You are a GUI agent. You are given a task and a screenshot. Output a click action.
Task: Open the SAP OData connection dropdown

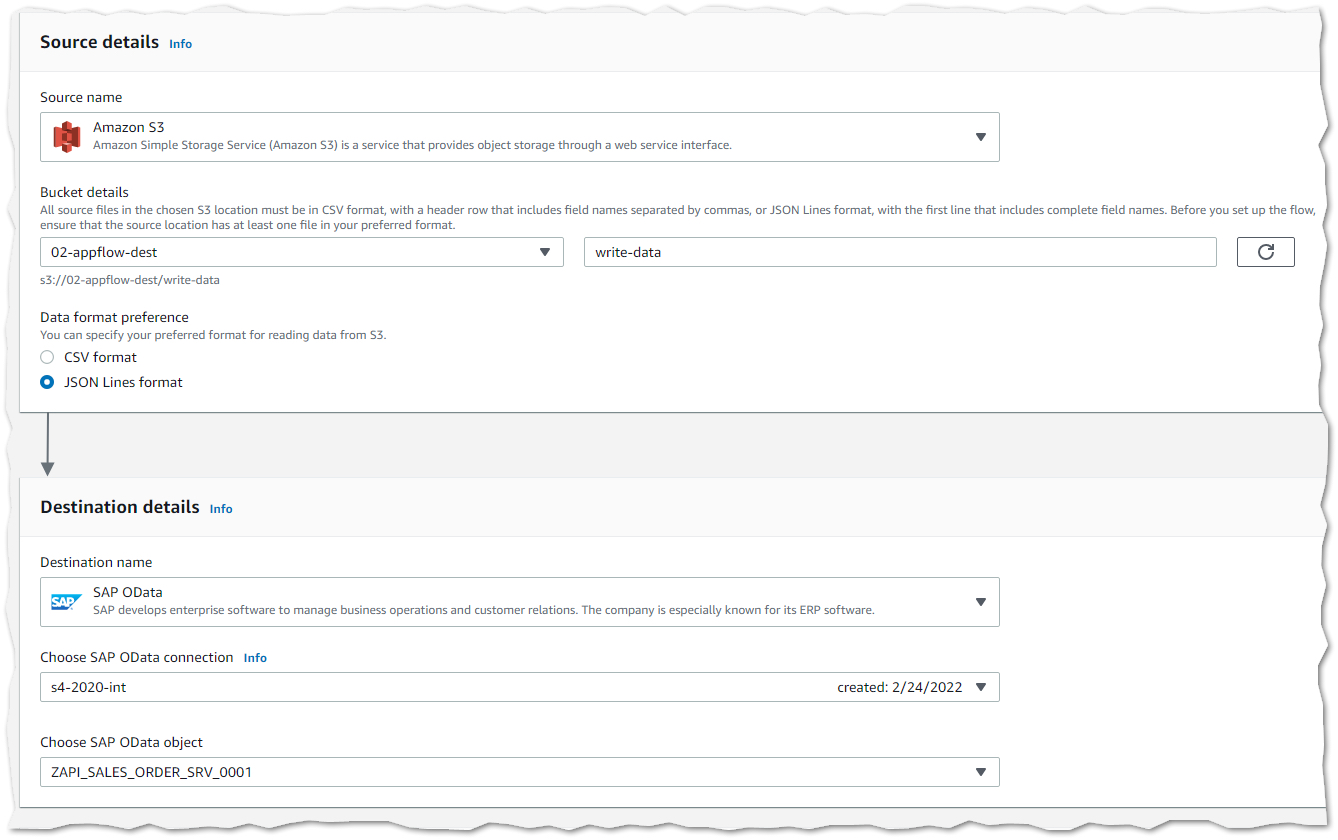click(x=520, y=687)
